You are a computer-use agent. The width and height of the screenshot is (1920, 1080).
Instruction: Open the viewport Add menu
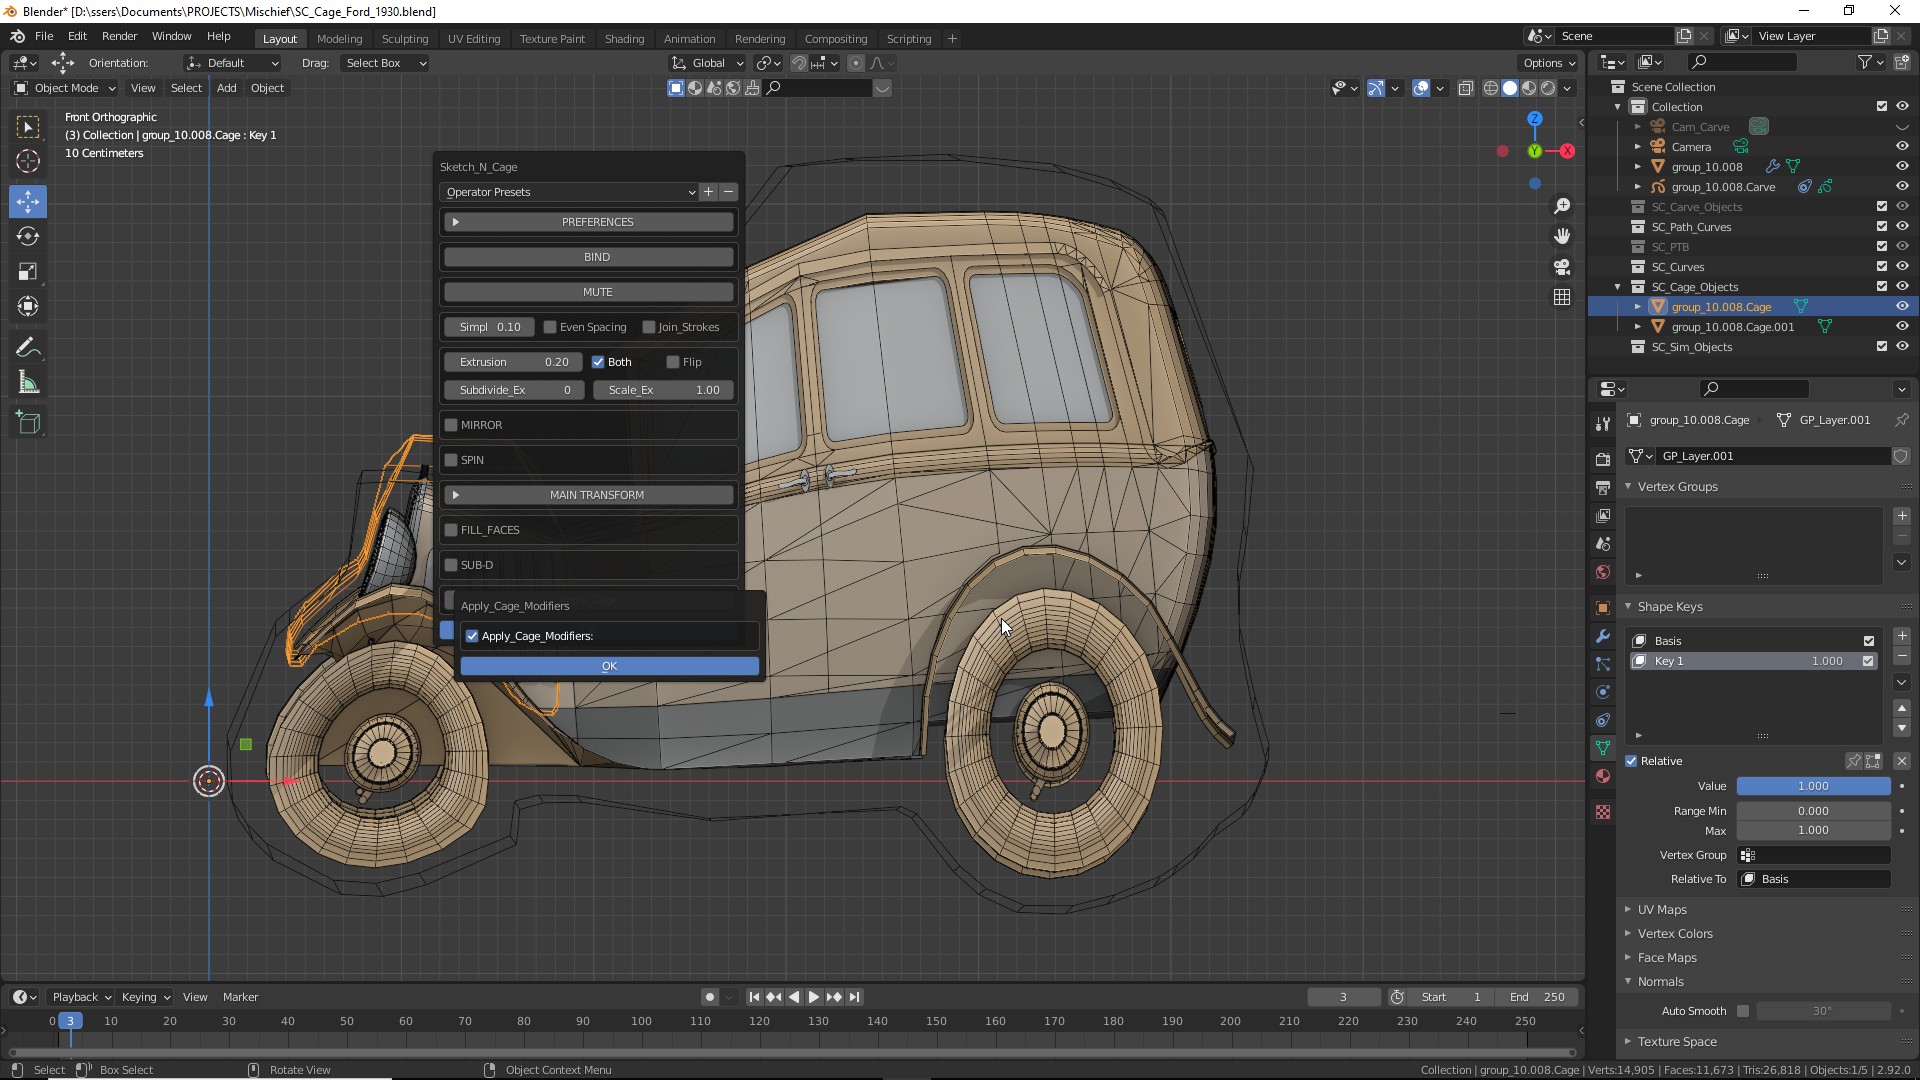pyautogui.click(x=227, y=88)
